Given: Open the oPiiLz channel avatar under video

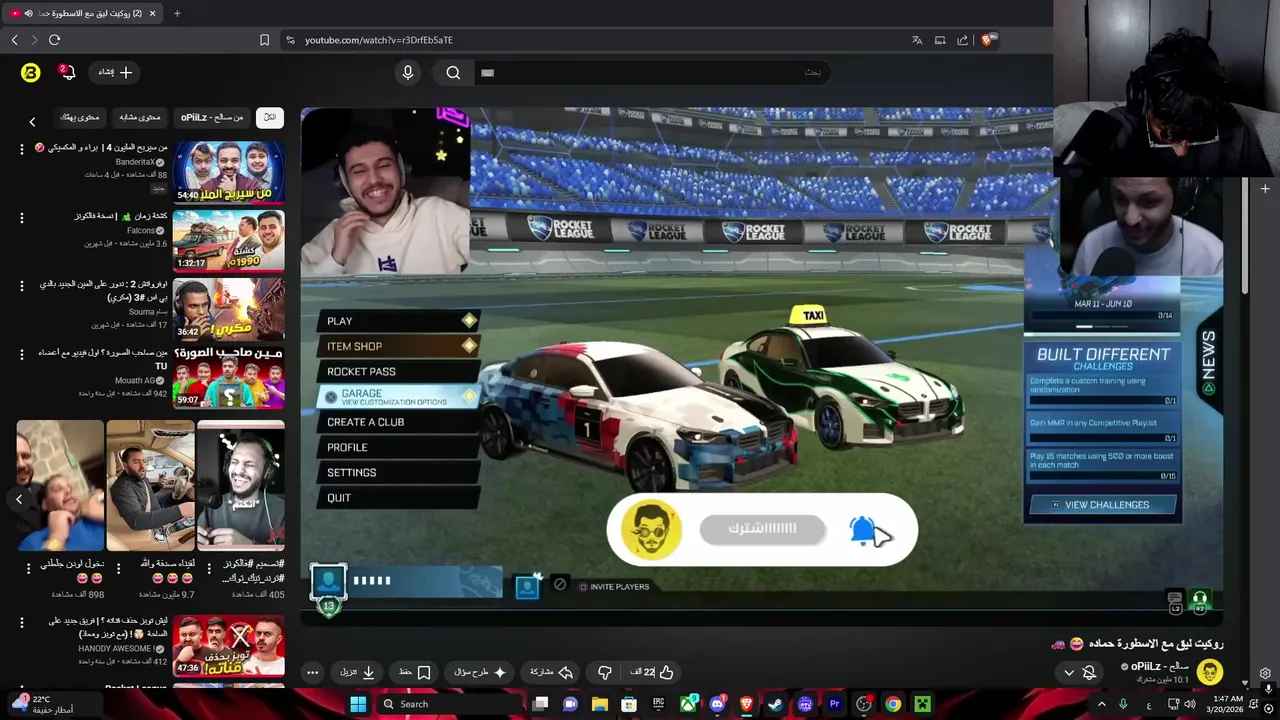Looking at the screenshot, I should pos(1210,672).
